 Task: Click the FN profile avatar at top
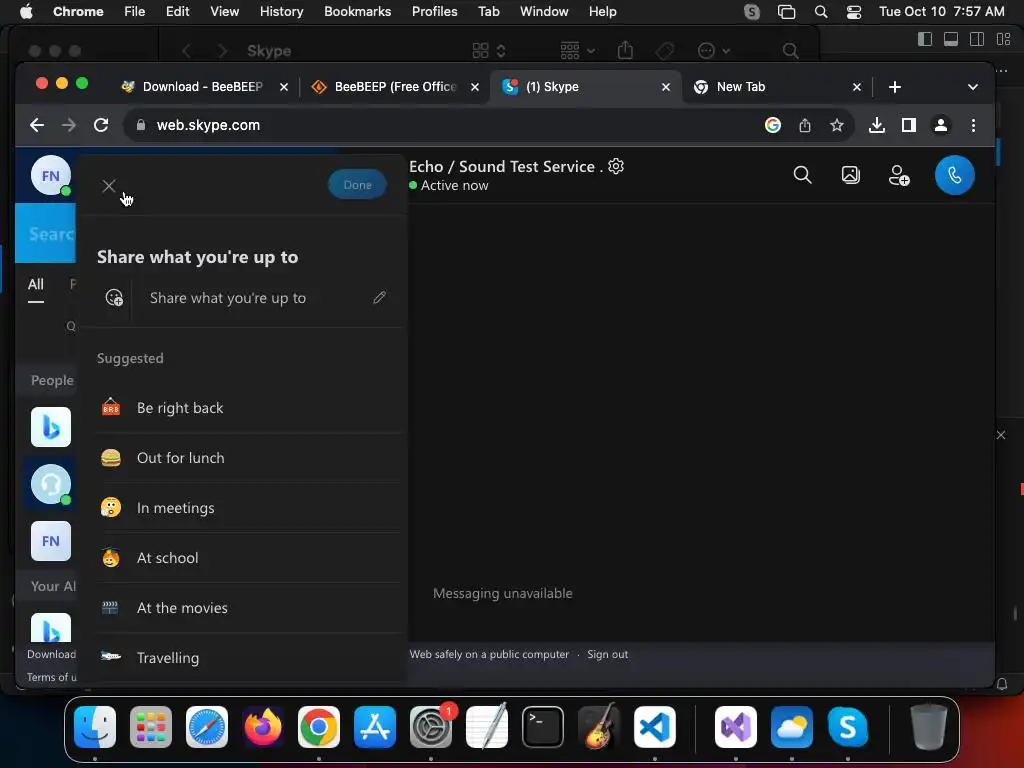click(x=51, y=175)
